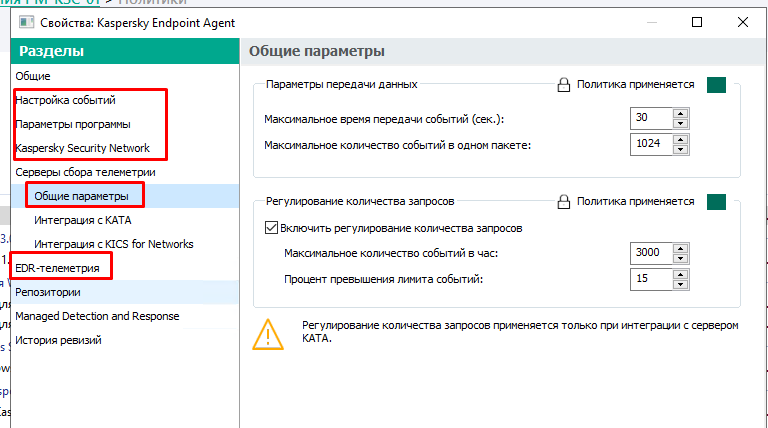768x428 pixels.
Task: Click the field showing 30 seconds
Action: (651, 118)
